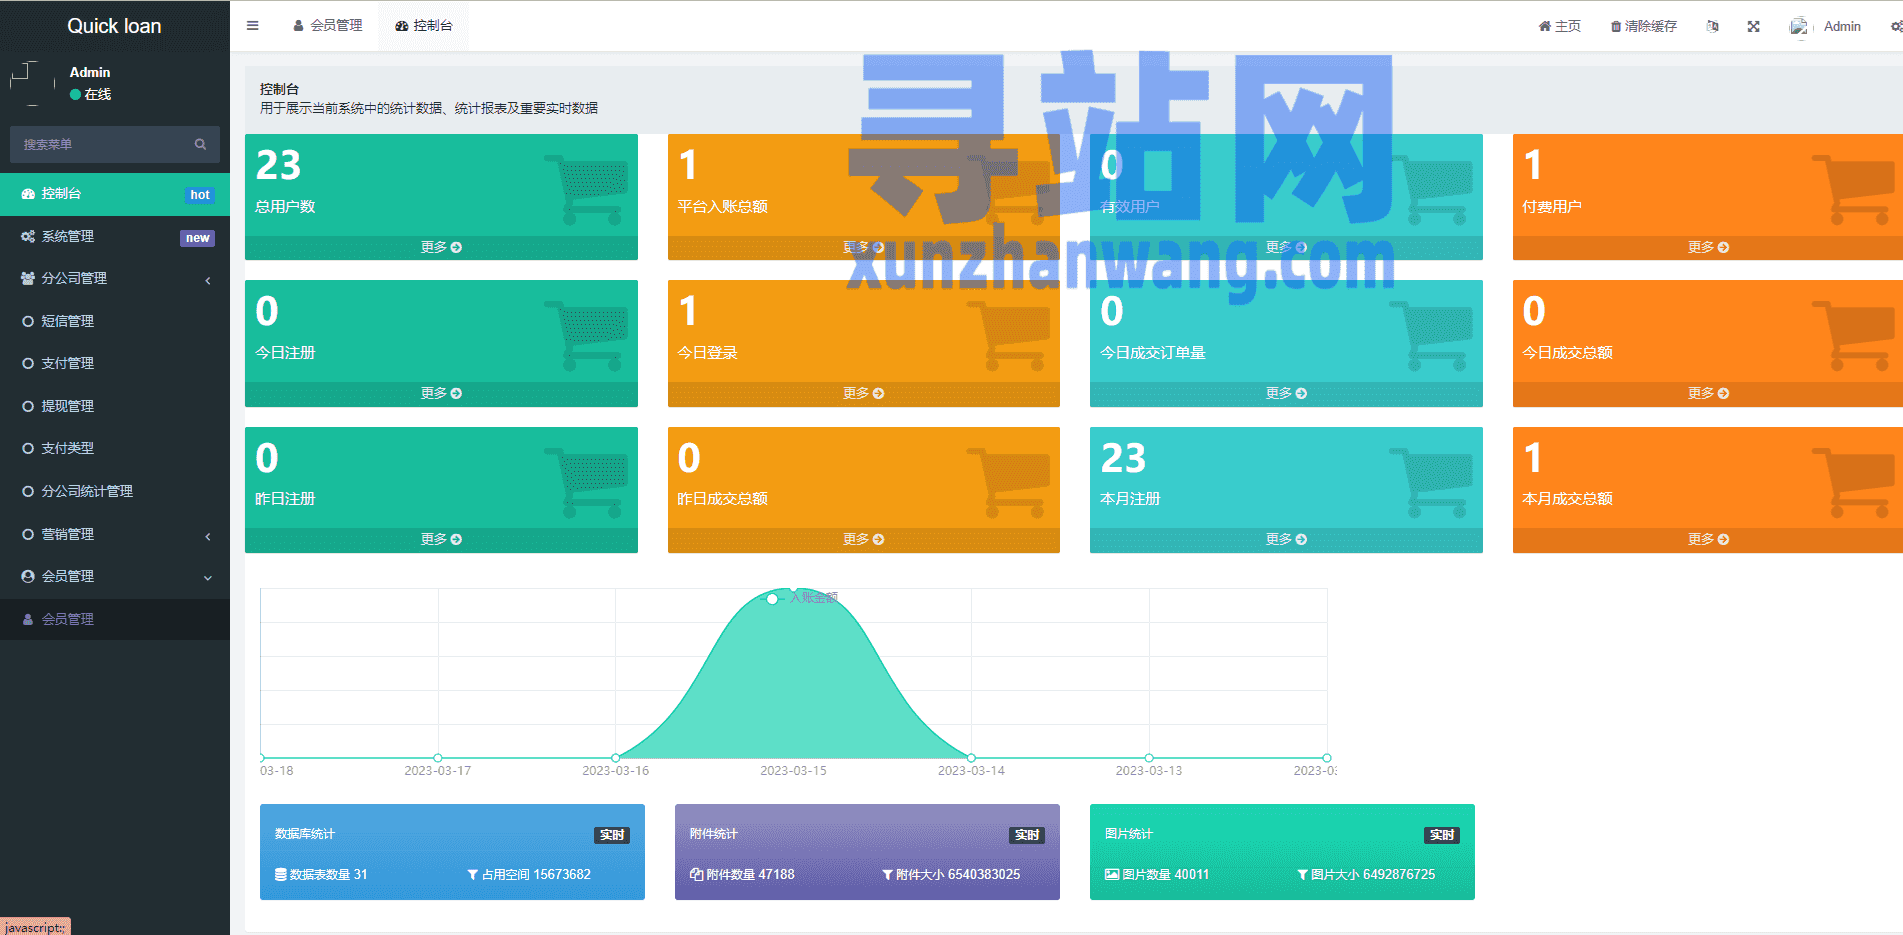The height and width of the screenshot is (935, 1903).
Task: Expand the 营销管理 sidebar menu
Action: click(x=115, y=534)
